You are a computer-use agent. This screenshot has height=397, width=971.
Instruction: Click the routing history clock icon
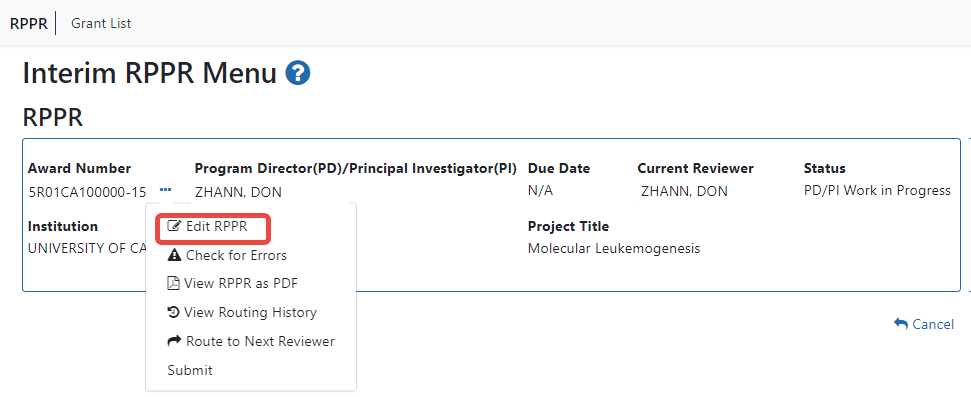pos(174,312)
